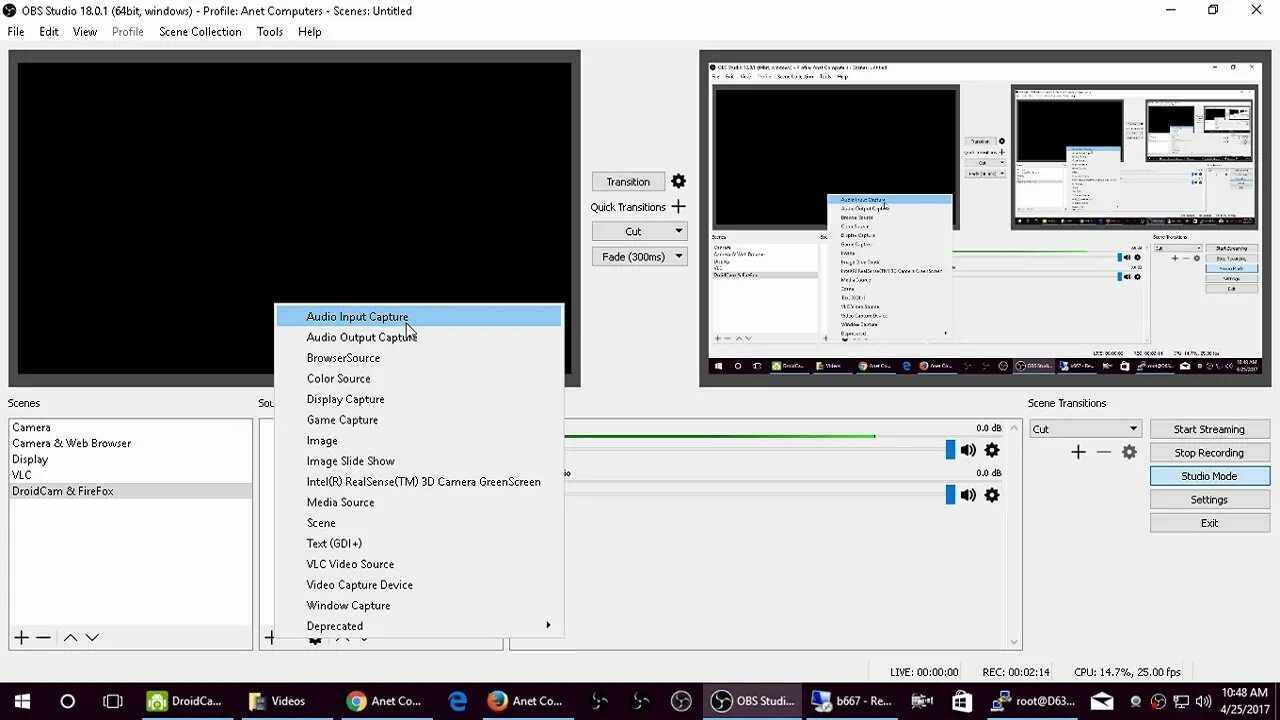Open Cortana search circle on the taskbar
Image resolution: width=1280 pixels, height=720 pixels.
pyautogui.click(x=67, y=701)
